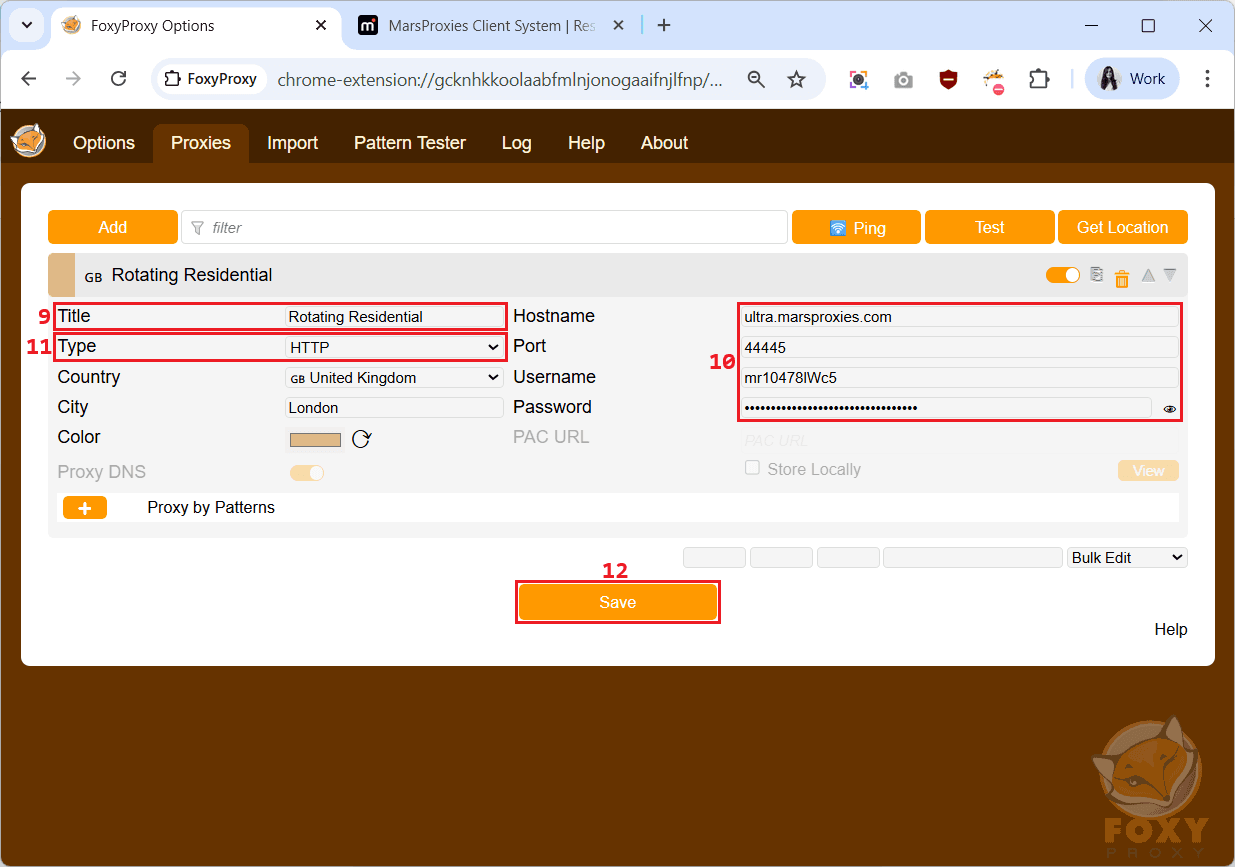
Task: Reveal the password with the eye icon
Action: coord(1170,409)
